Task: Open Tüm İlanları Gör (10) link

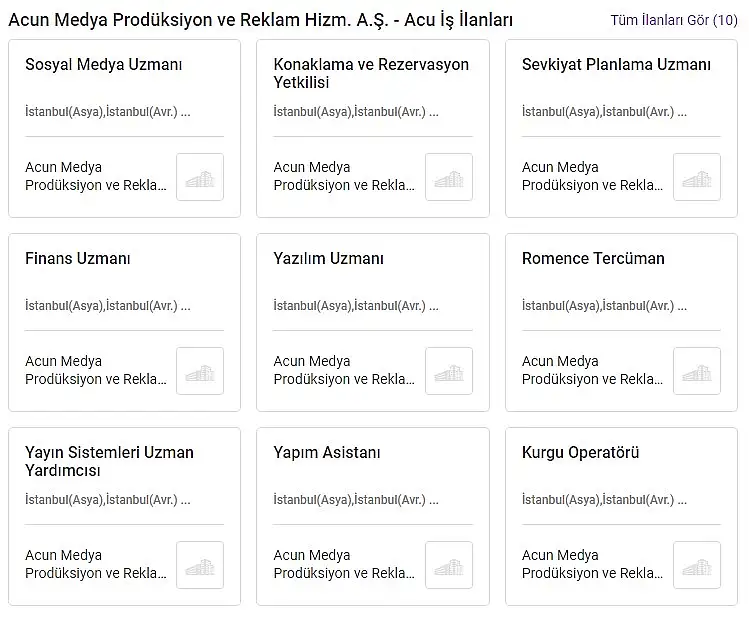Action: 674,20
